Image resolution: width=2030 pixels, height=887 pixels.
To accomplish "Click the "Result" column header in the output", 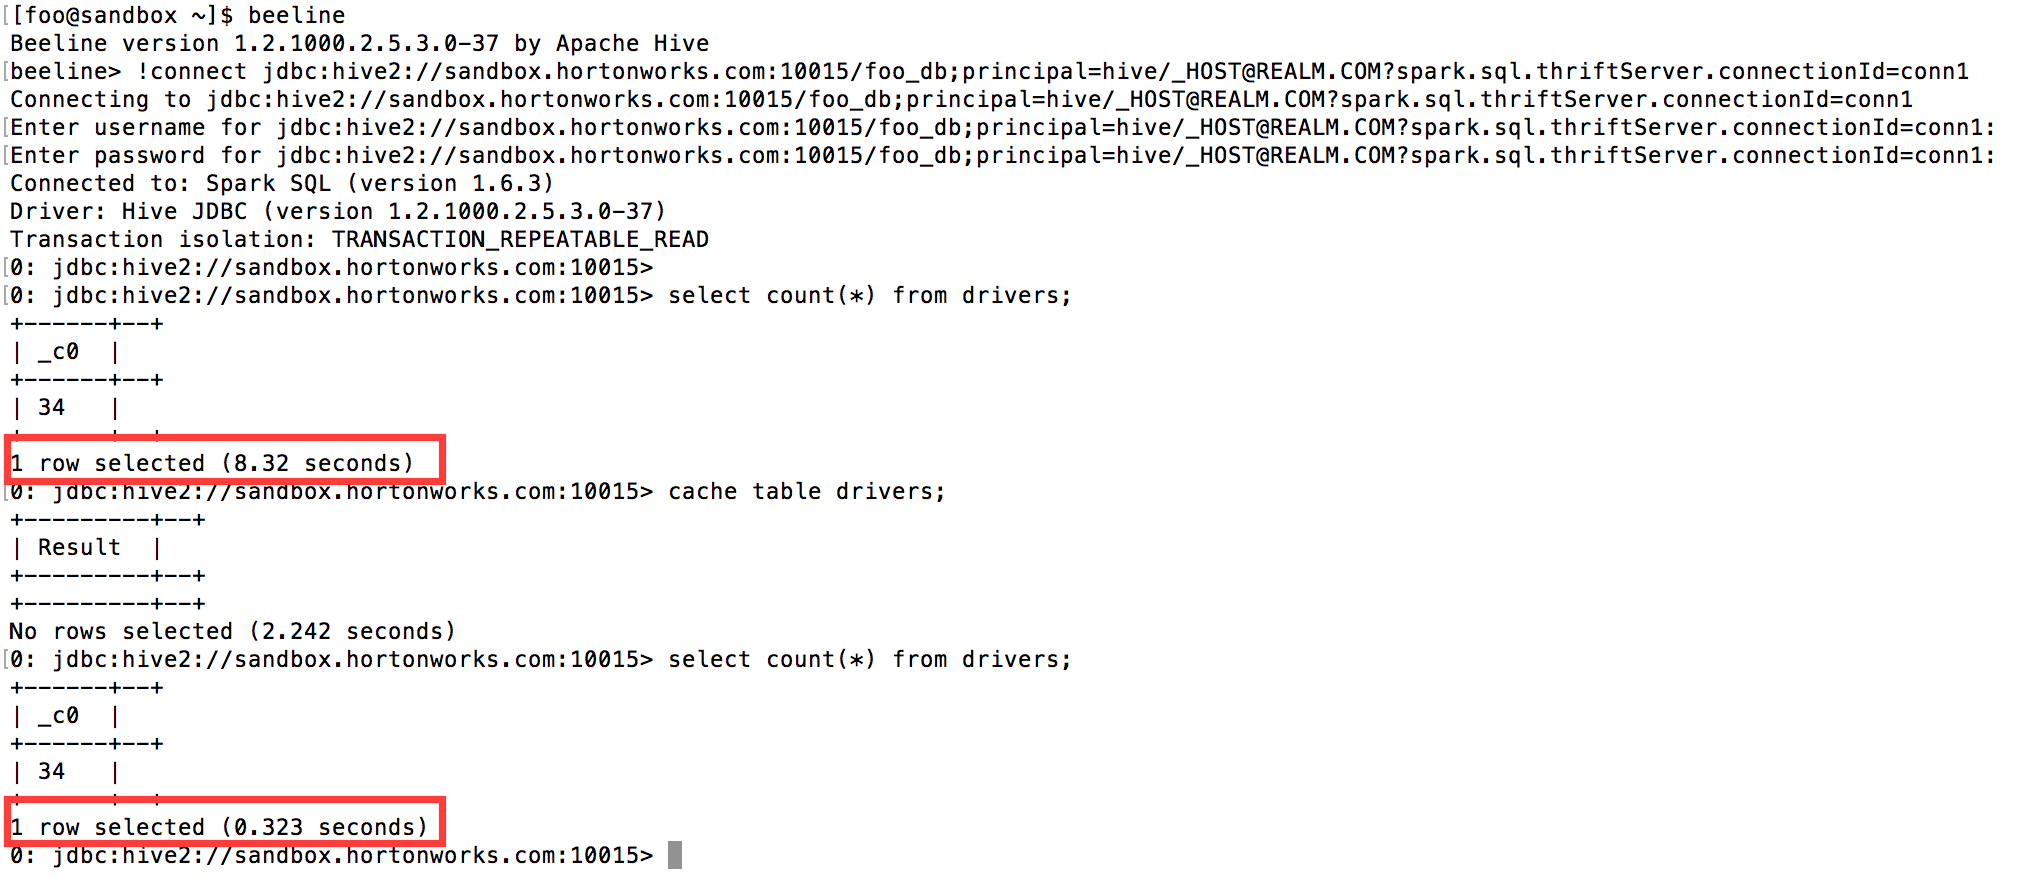I will click(x=79, y=547).
